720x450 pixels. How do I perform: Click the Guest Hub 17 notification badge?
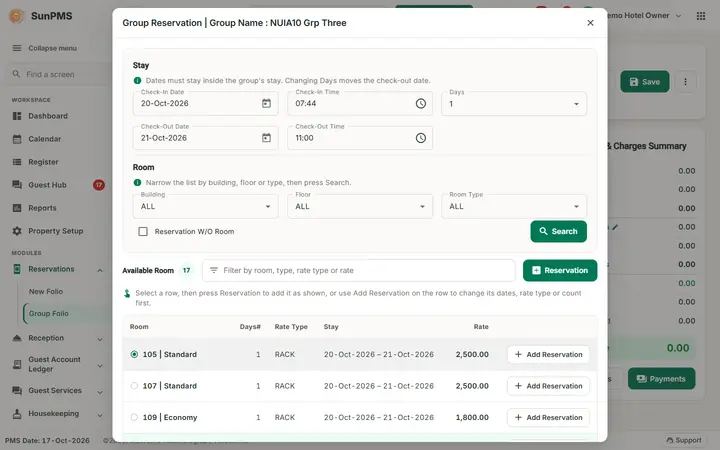click(x=99, y=185)
